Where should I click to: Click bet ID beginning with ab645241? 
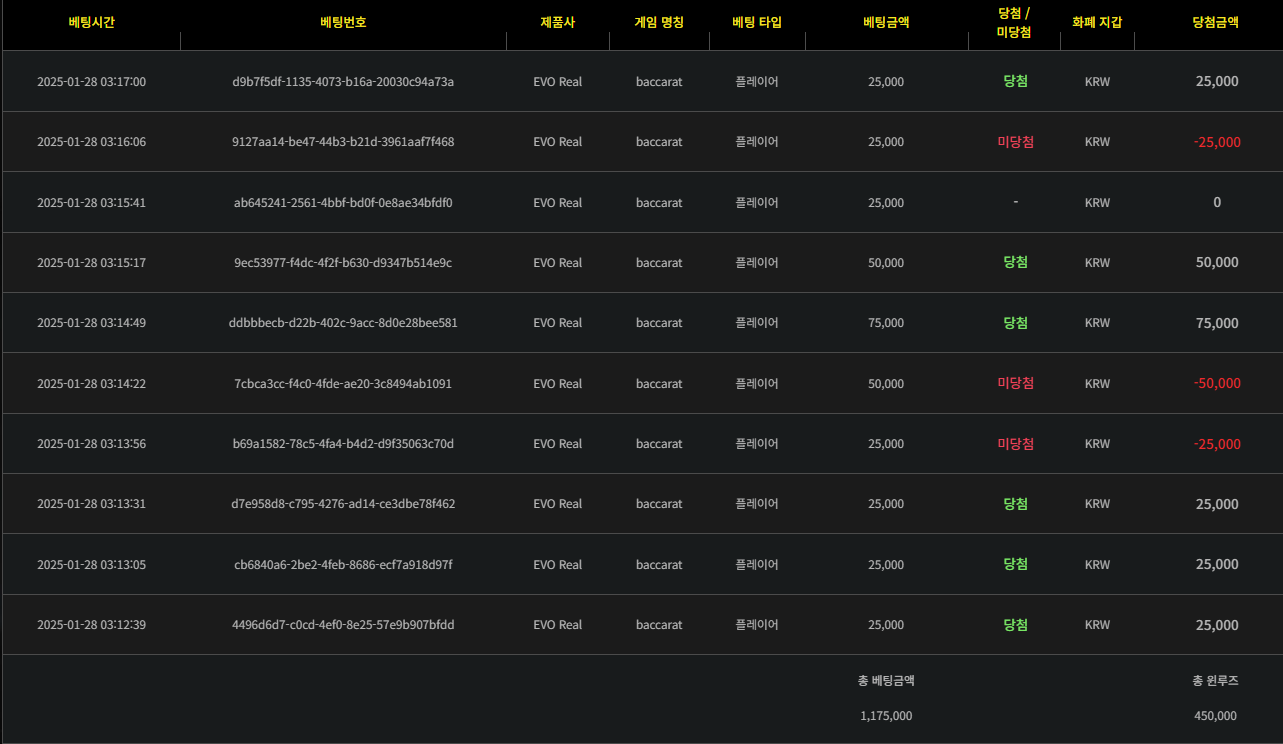pyautogui.click(x=343, y=203)
